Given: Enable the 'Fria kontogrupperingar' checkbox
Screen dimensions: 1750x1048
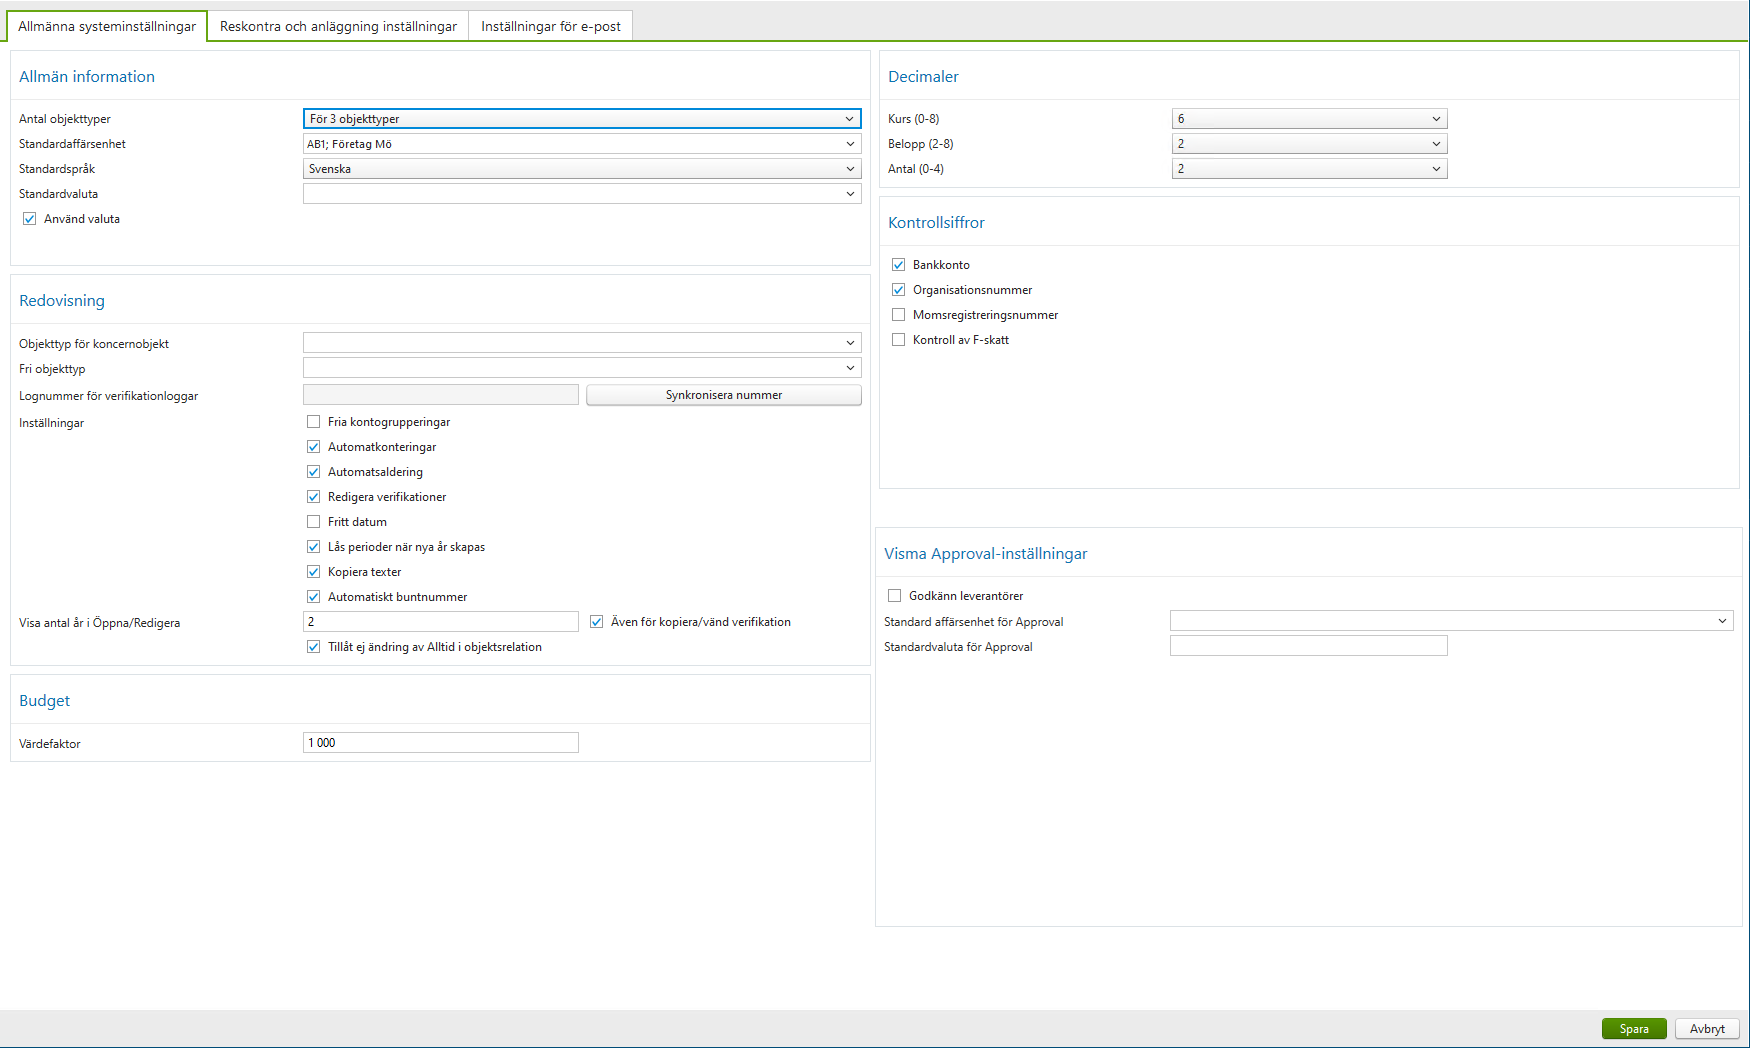Looking at the screenshot, I should tap(314, 421).
